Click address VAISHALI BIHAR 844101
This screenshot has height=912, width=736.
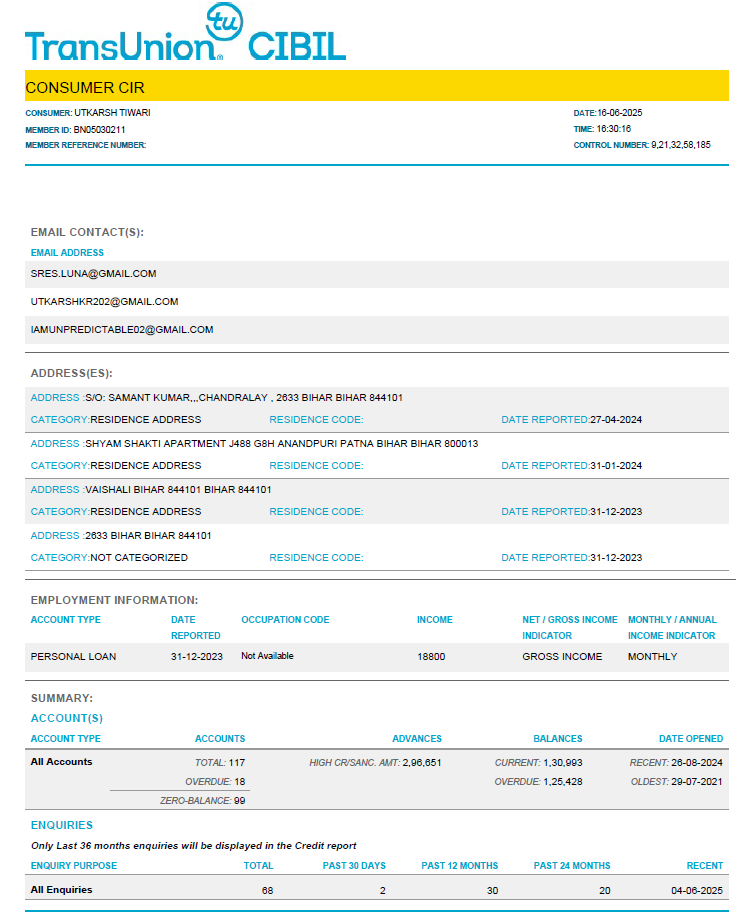click(178, 490)
